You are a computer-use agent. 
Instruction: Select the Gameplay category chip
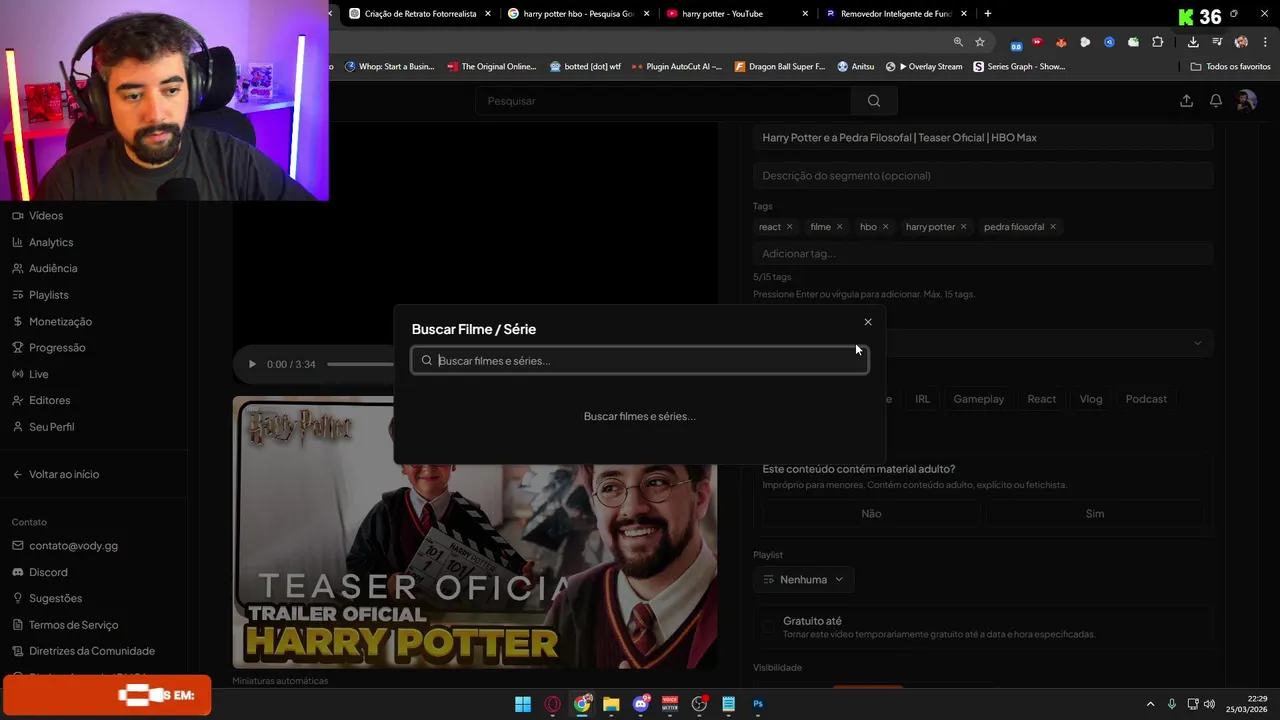pos(978,399)
